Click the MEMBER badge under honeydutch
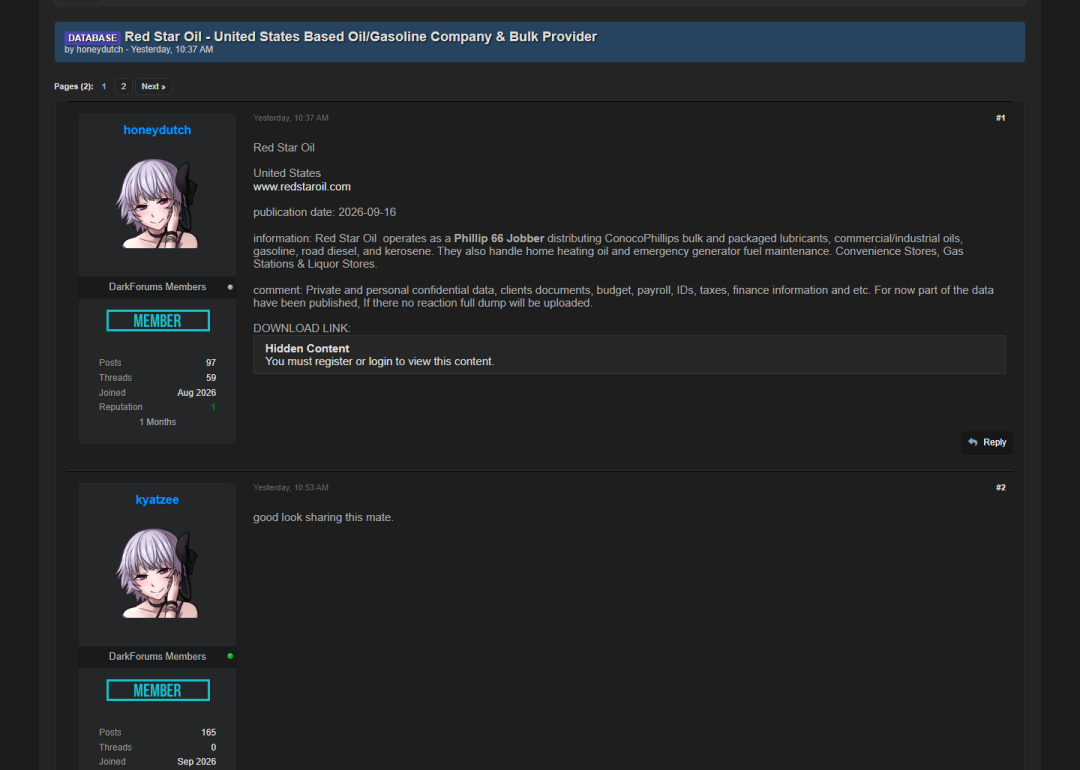Screen dimensions: 1080x770 click(x=158, y=321)
